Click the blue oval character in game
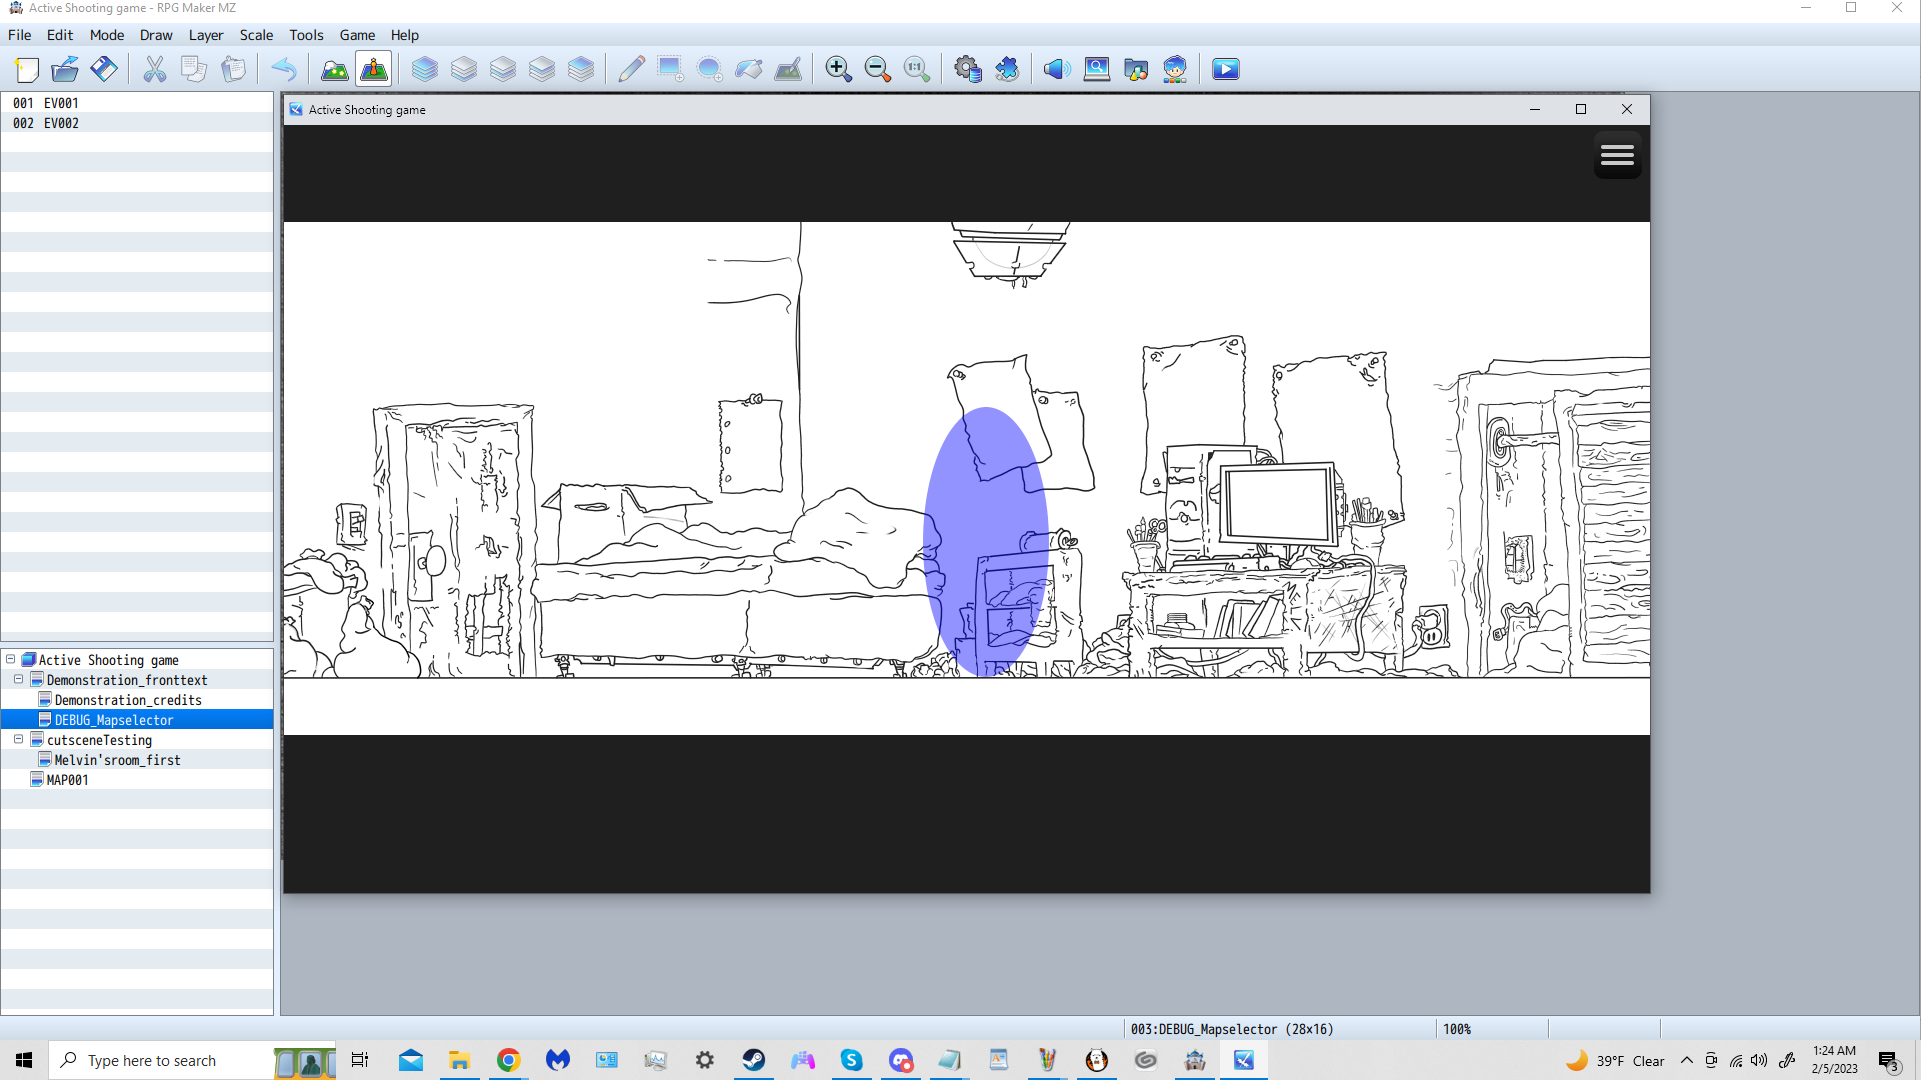 point(986,541)
